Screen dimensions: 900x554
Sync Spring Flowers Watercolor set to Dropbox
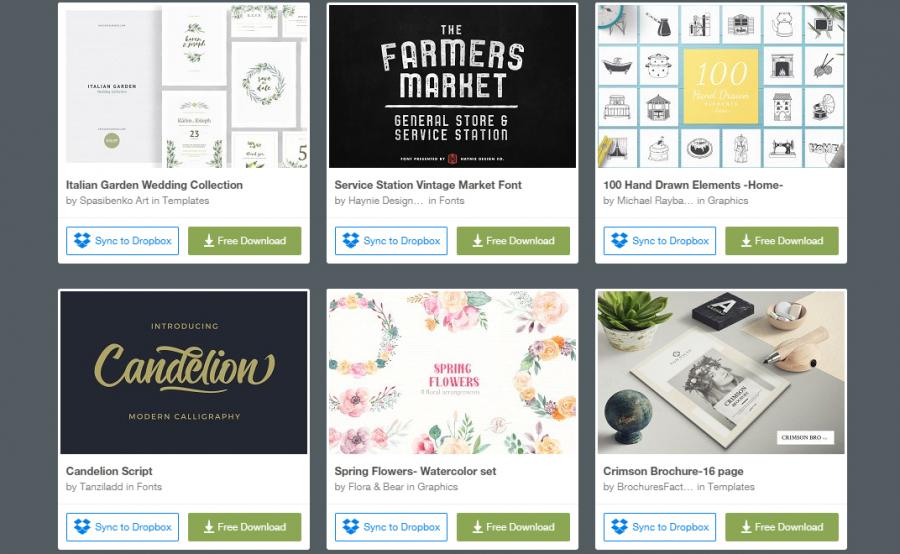(x=391, y=527)
